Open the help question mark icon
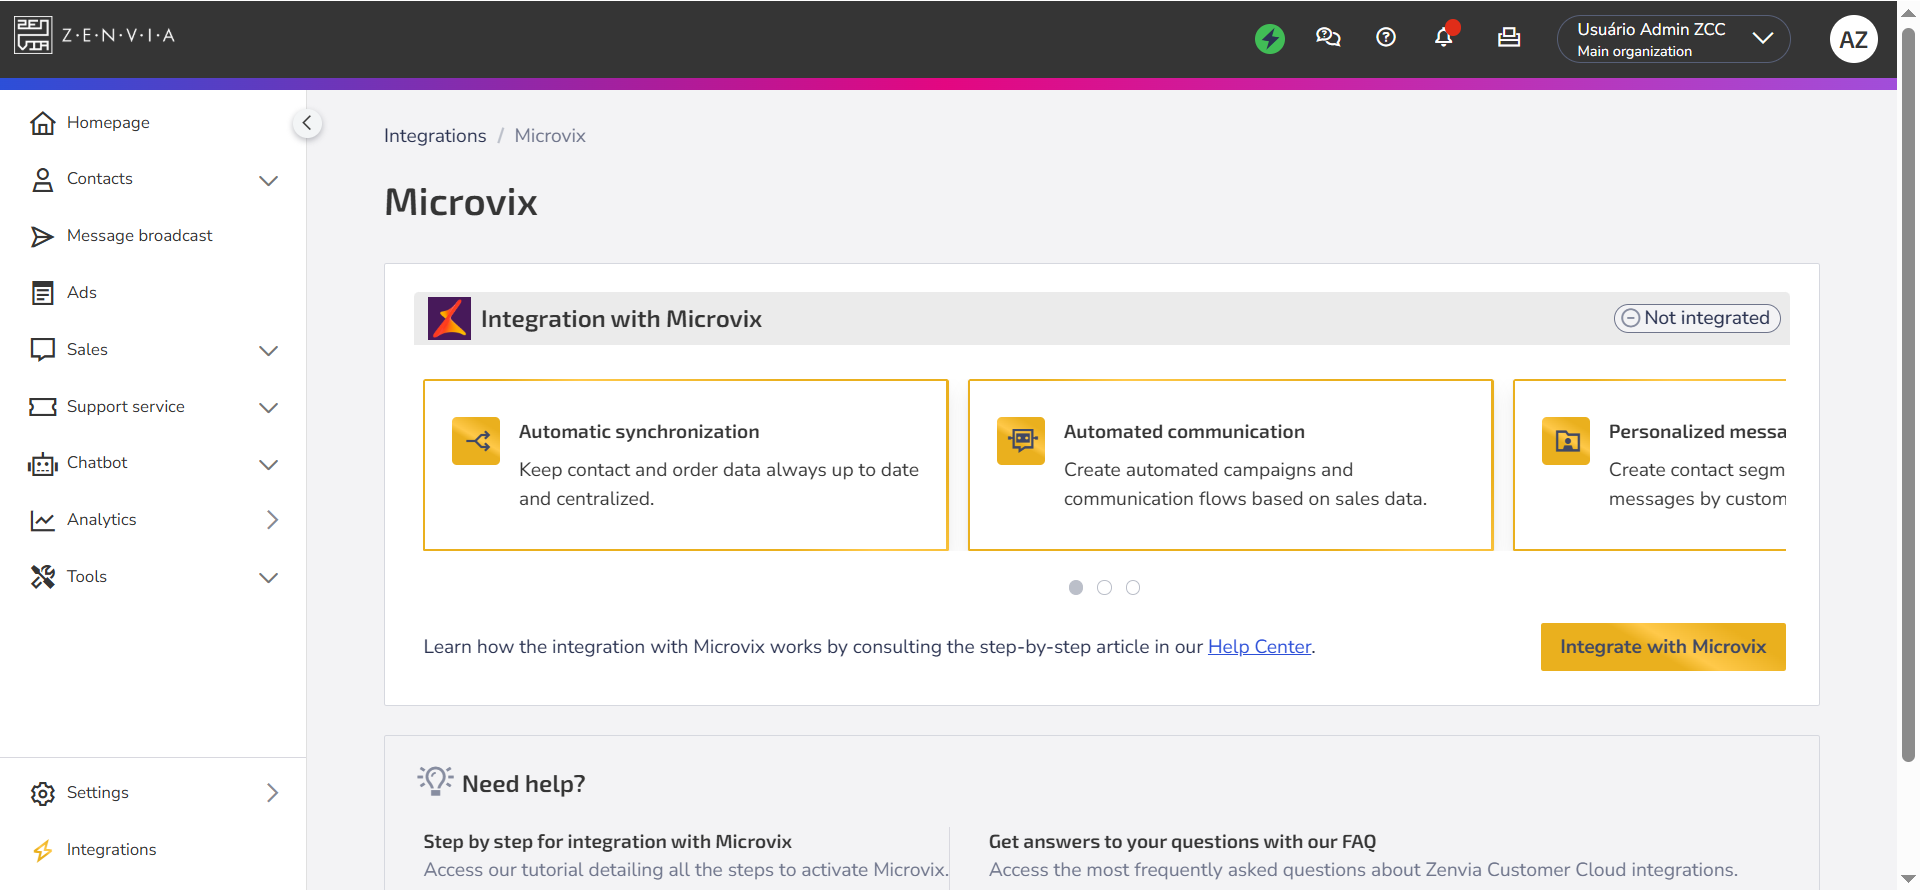Screen dimensions: 1920x890 (1386, 38)
